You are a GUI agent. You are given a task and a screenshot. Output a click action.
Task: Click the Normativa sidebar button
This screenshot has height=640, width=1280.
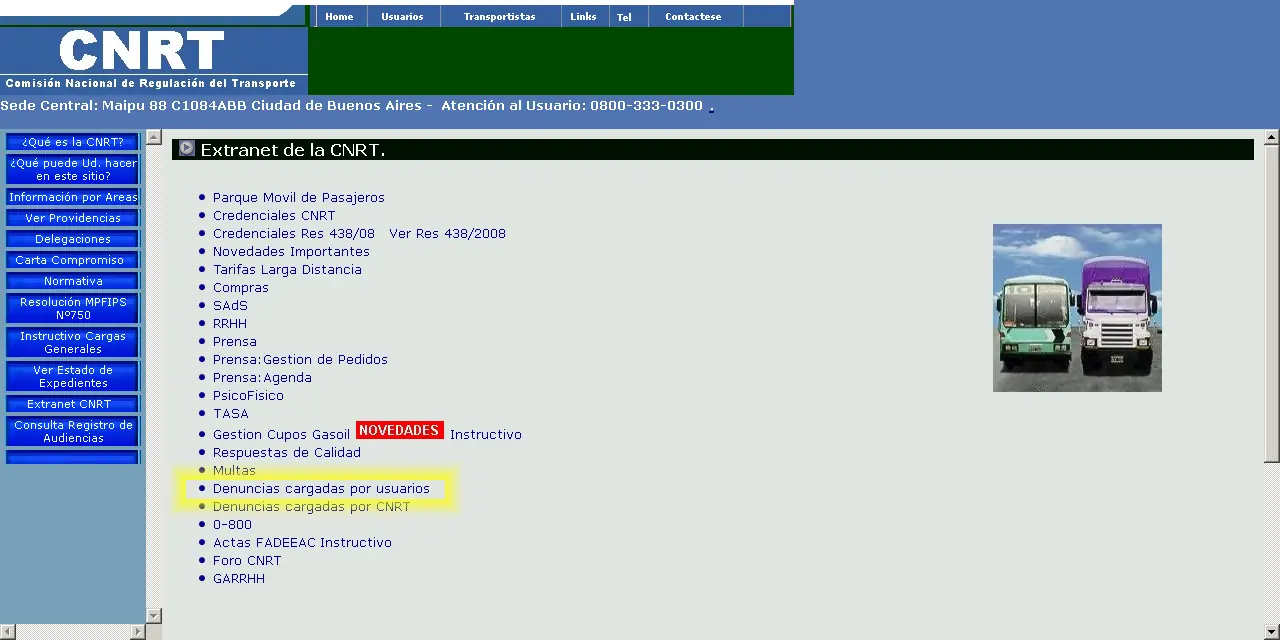pos(73,281)
